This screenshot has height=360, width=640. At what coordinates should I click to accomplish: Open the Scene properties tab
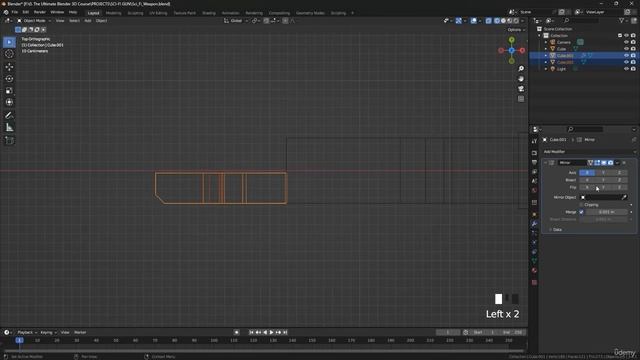click(534, 181)
